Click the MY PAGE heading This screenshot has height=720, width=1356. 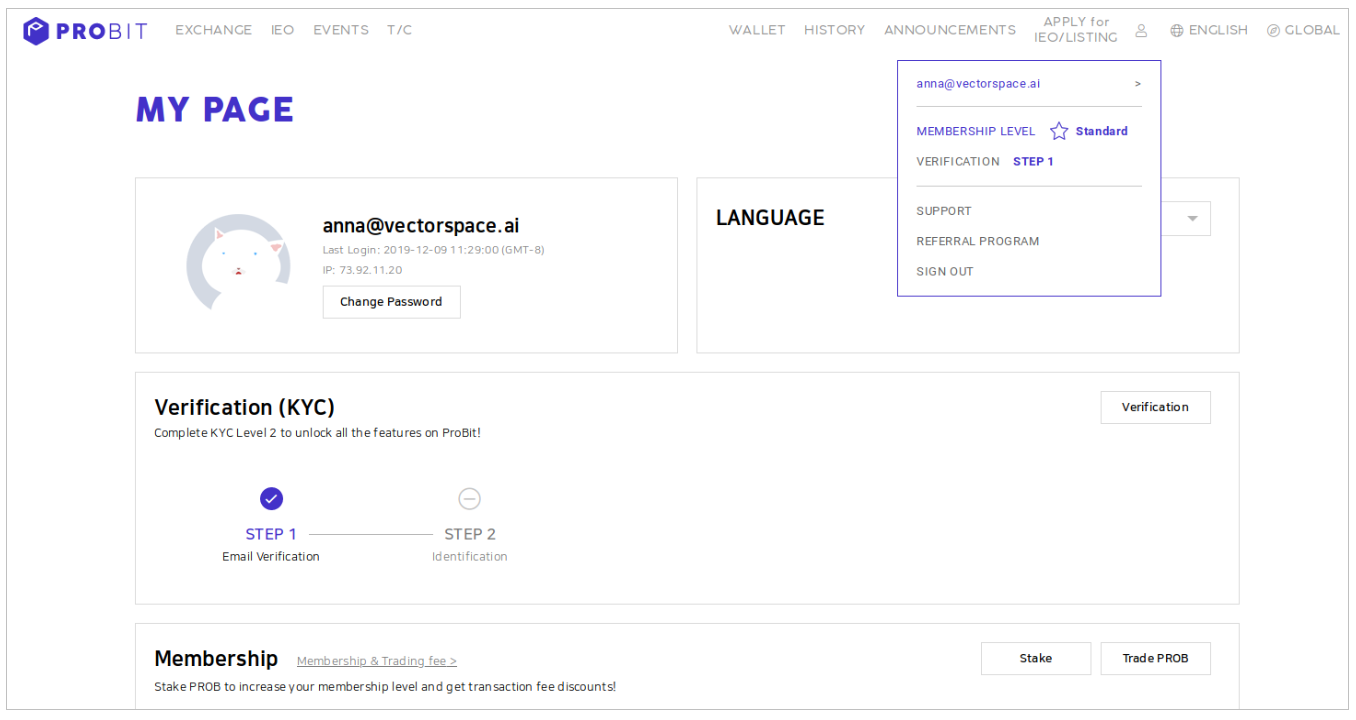(x=215, y=109)
